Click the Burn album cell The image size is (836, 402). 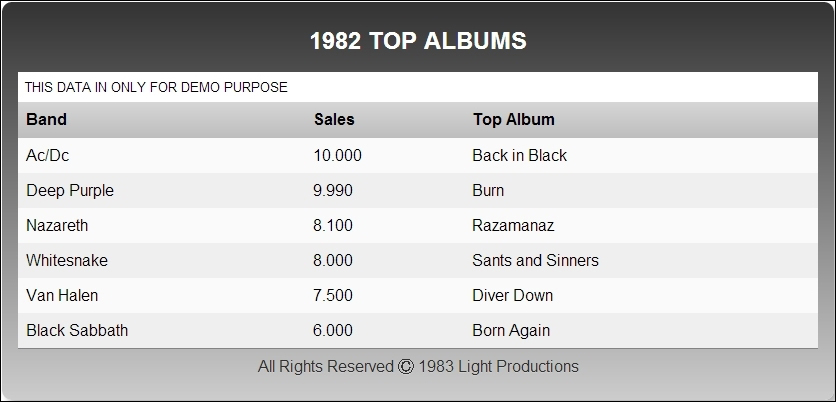pos(488,191)
